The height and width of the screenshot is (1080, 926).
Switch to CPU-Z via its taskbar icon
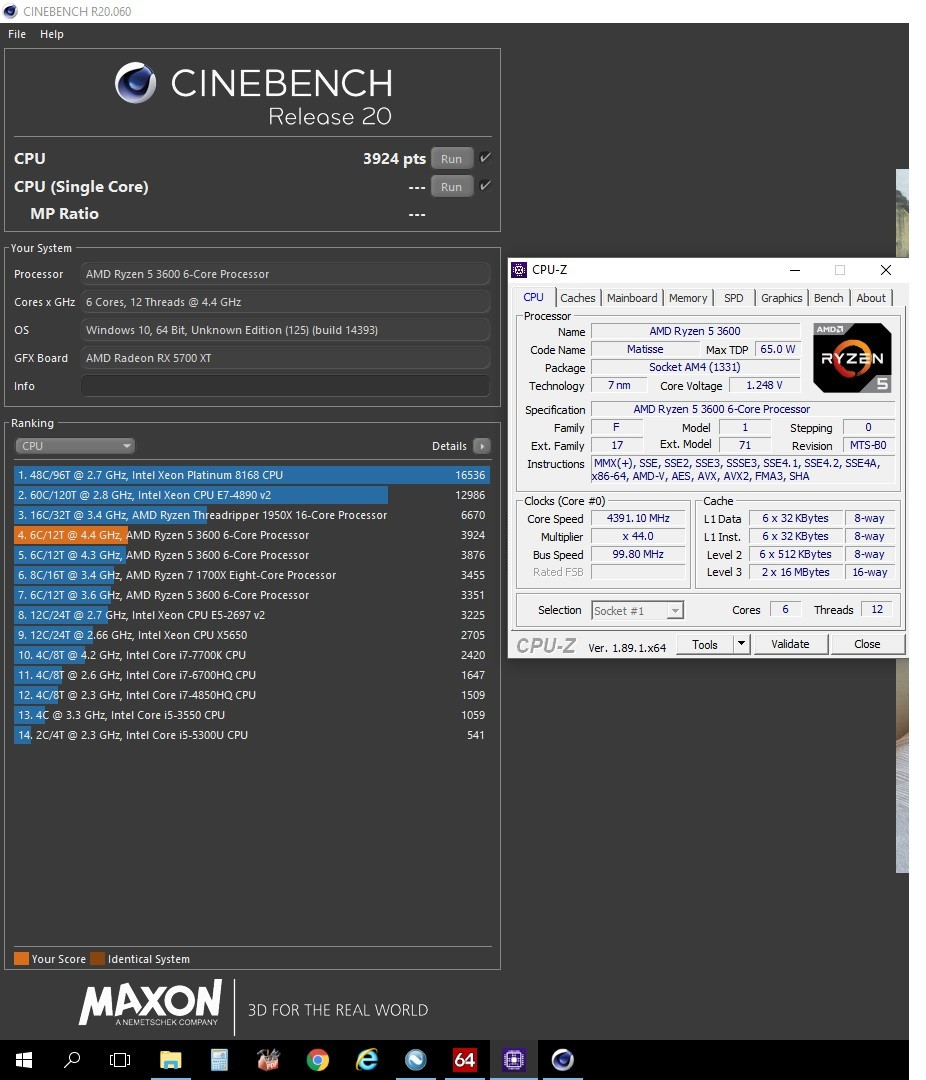[x=514, y=1060]
